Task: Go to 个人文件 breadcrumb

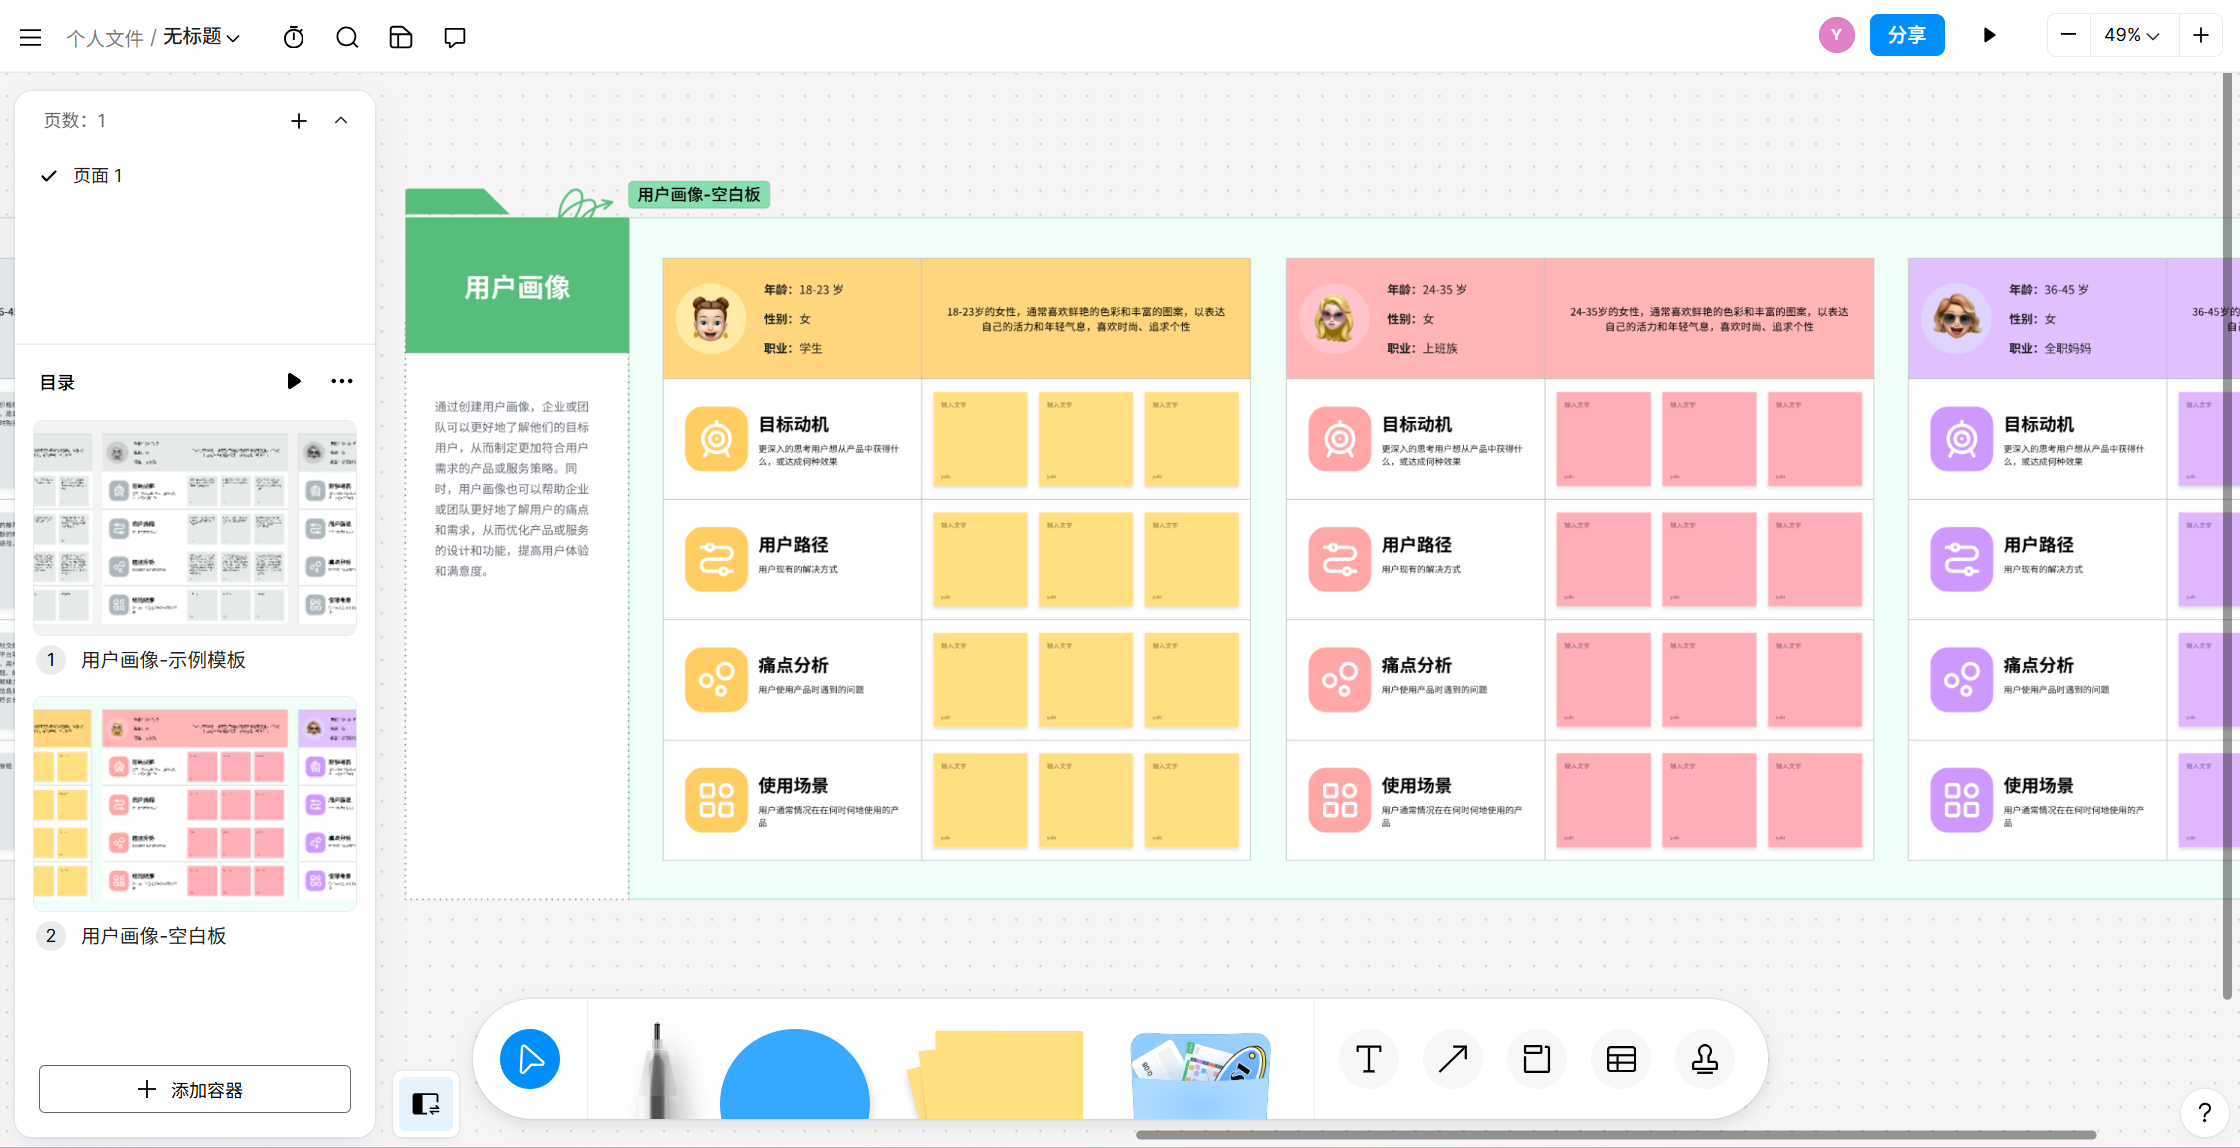Action: (105, 38)
